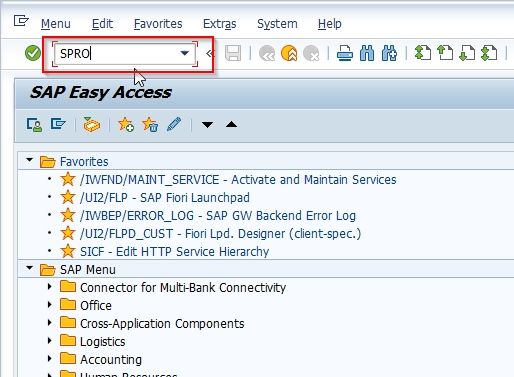This screenshot has width=514, height=377.
Task: Go to Last Page icon
Action: [x=489, y=53]
